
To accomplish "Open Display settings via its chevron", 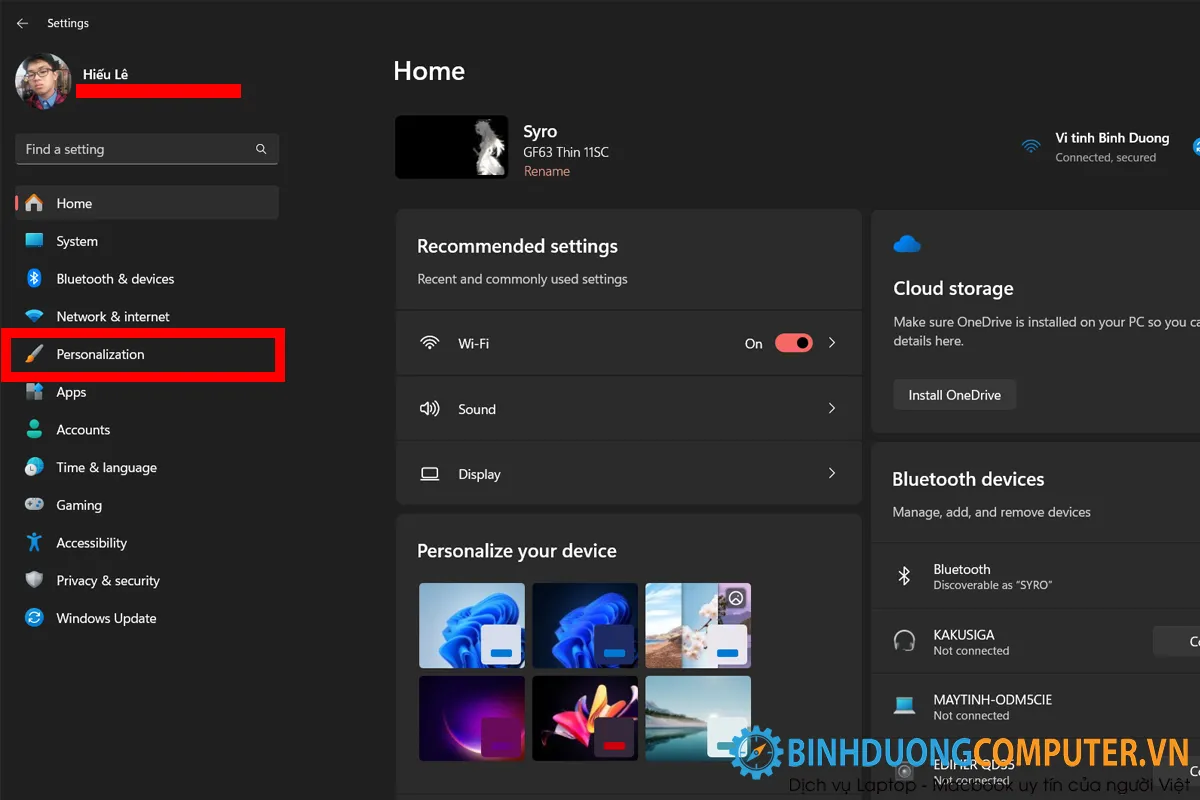I will 831,473.
